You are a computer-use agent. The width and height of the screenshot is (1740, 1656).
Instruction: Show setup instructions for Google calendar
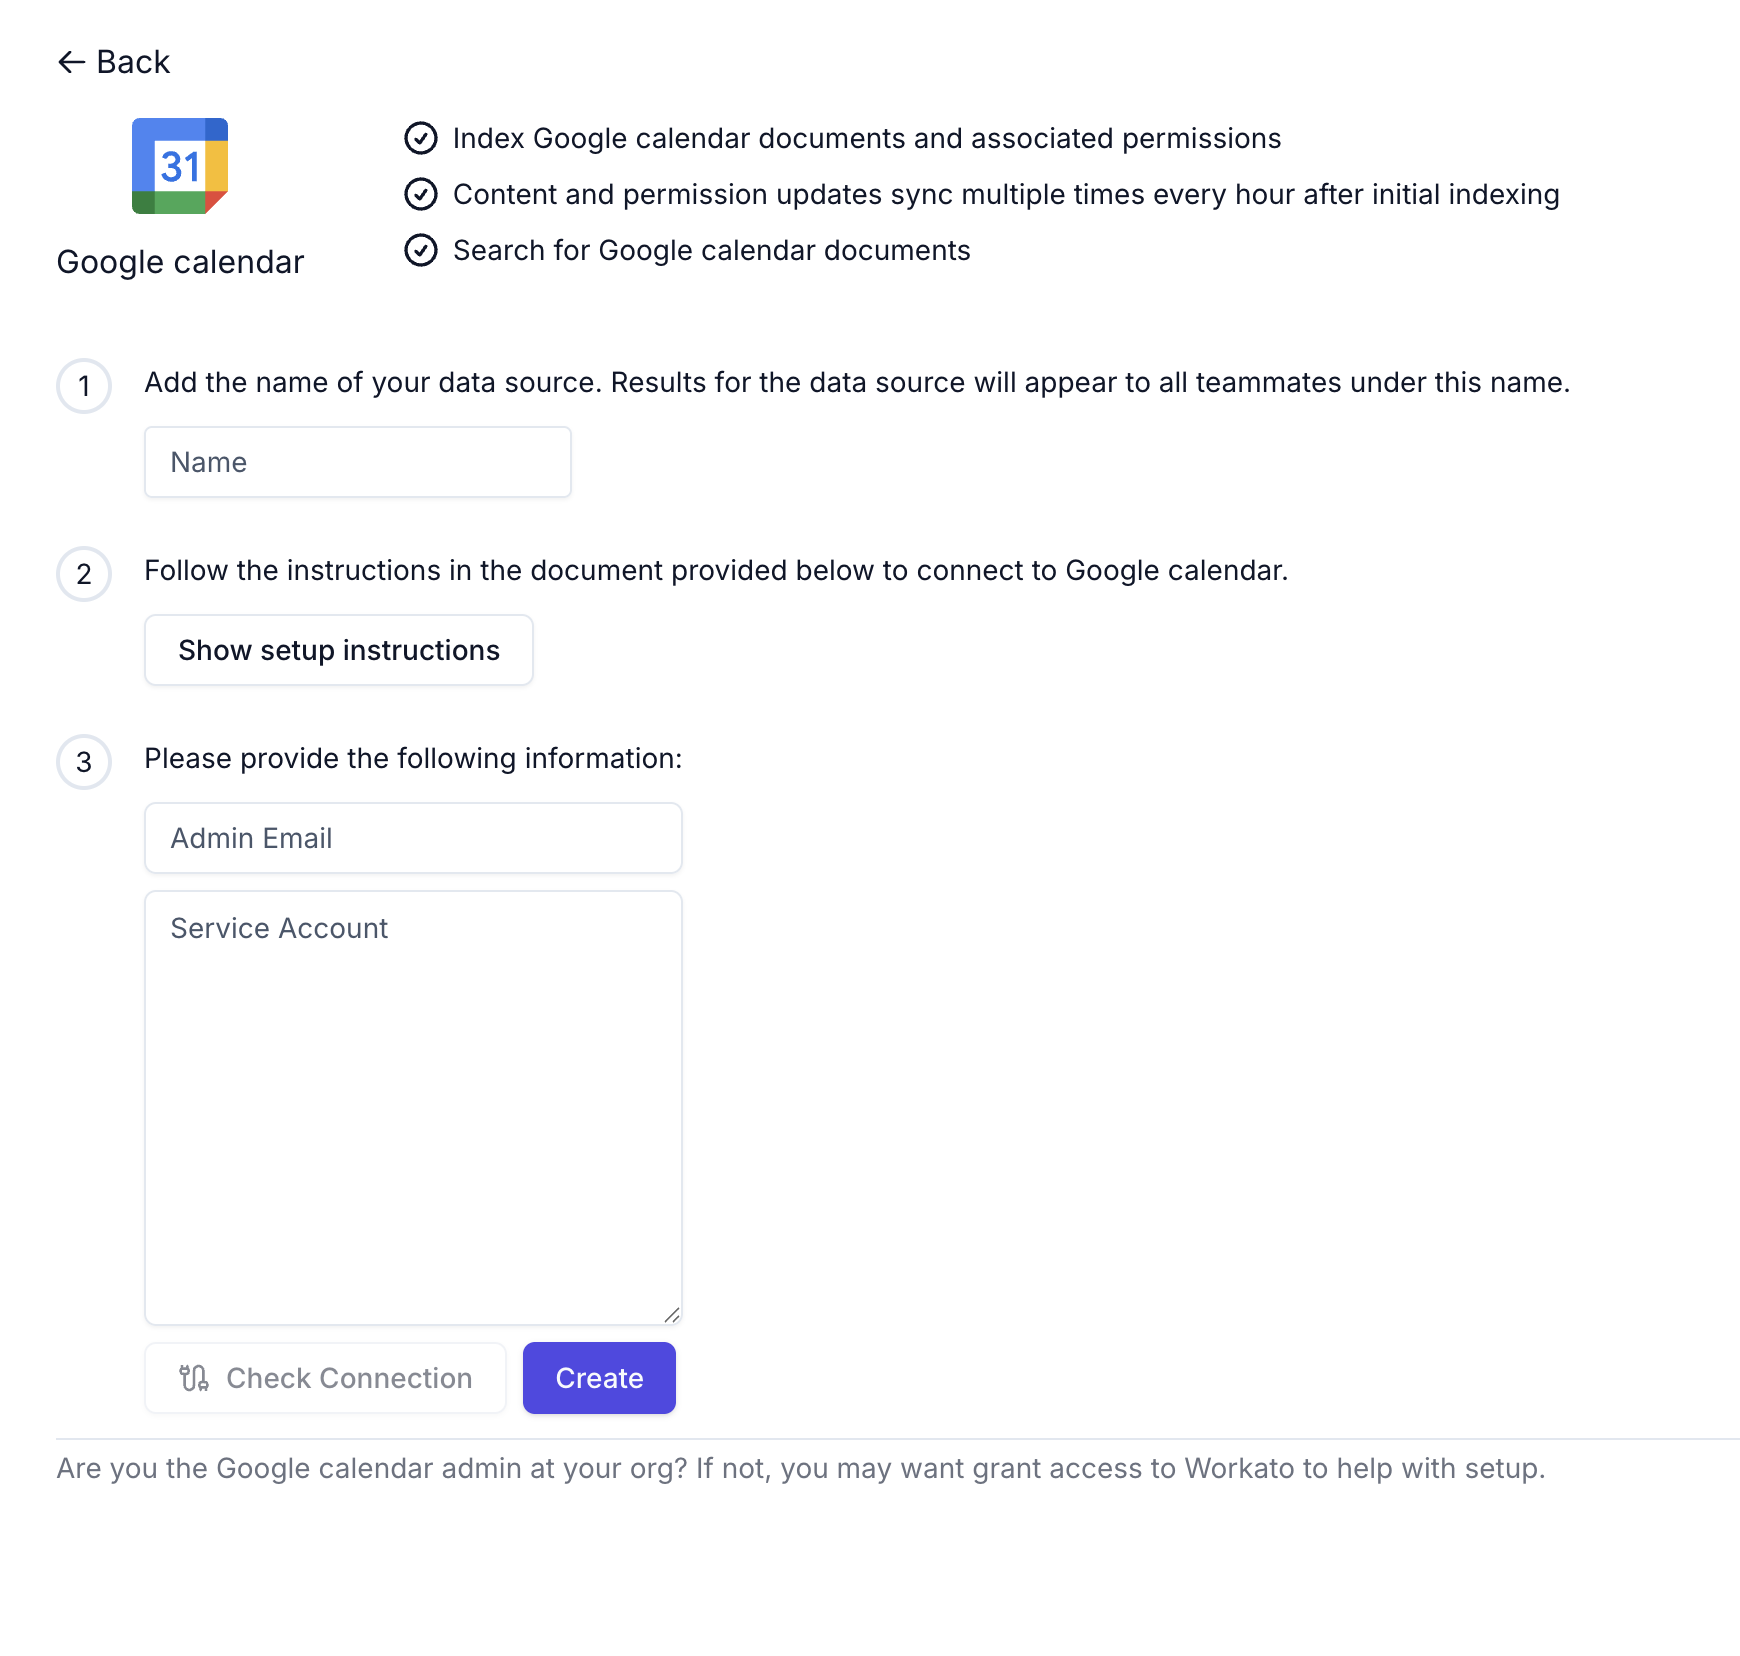click(338, 650)
